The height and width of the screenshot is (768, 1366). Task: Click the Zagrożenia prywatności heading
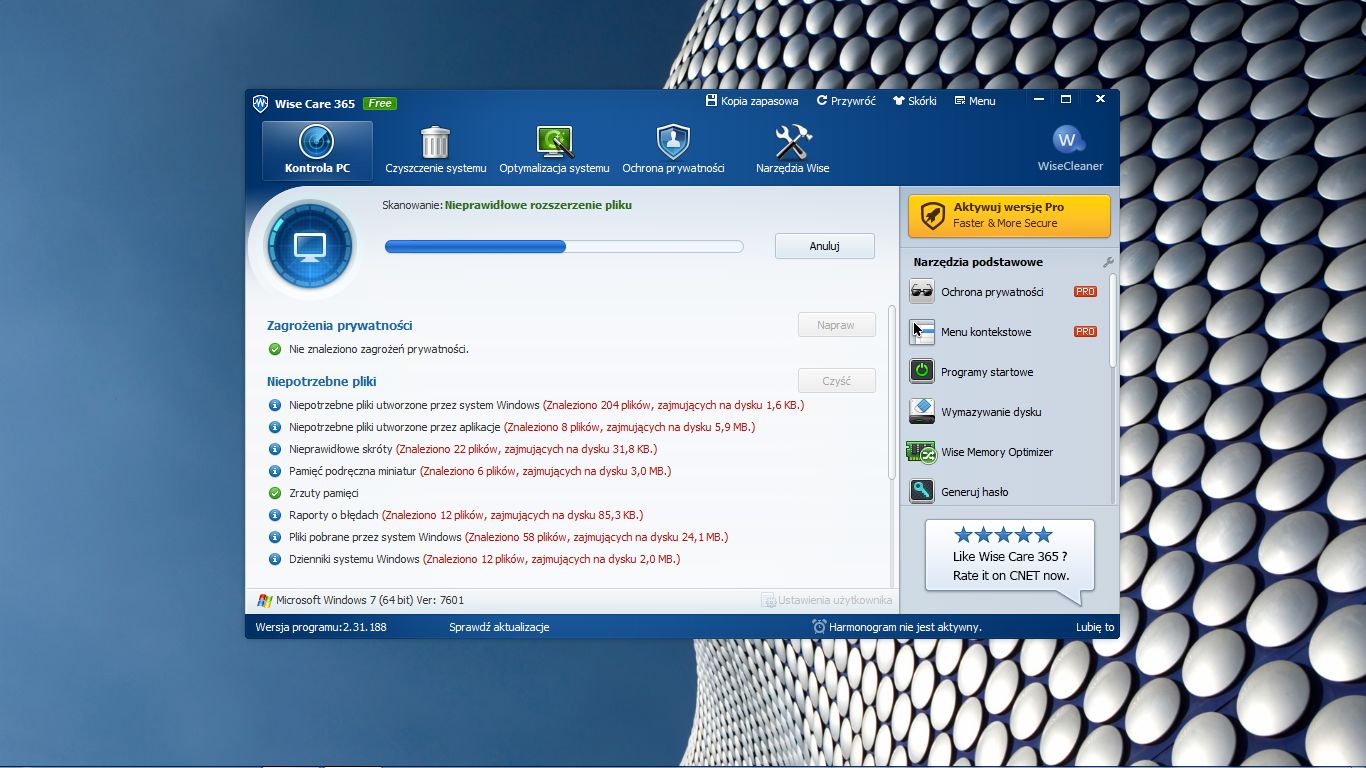click(x=340, y=325)
